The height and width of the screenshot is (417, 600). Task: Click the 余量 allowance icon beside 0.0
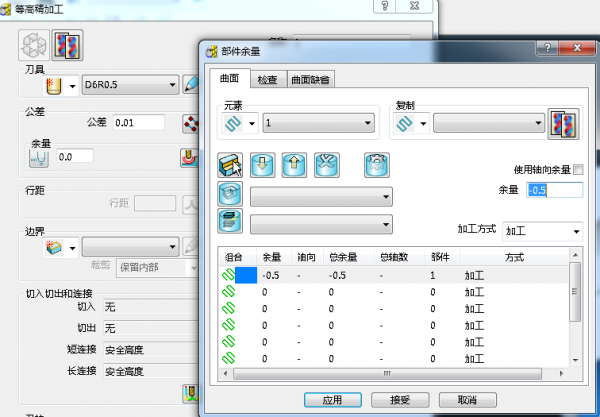pos(39,157)
